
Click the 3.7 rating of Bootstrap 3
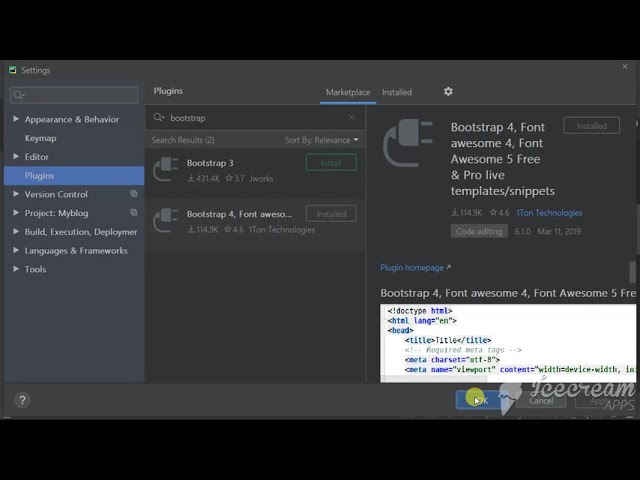coord(235,178)
